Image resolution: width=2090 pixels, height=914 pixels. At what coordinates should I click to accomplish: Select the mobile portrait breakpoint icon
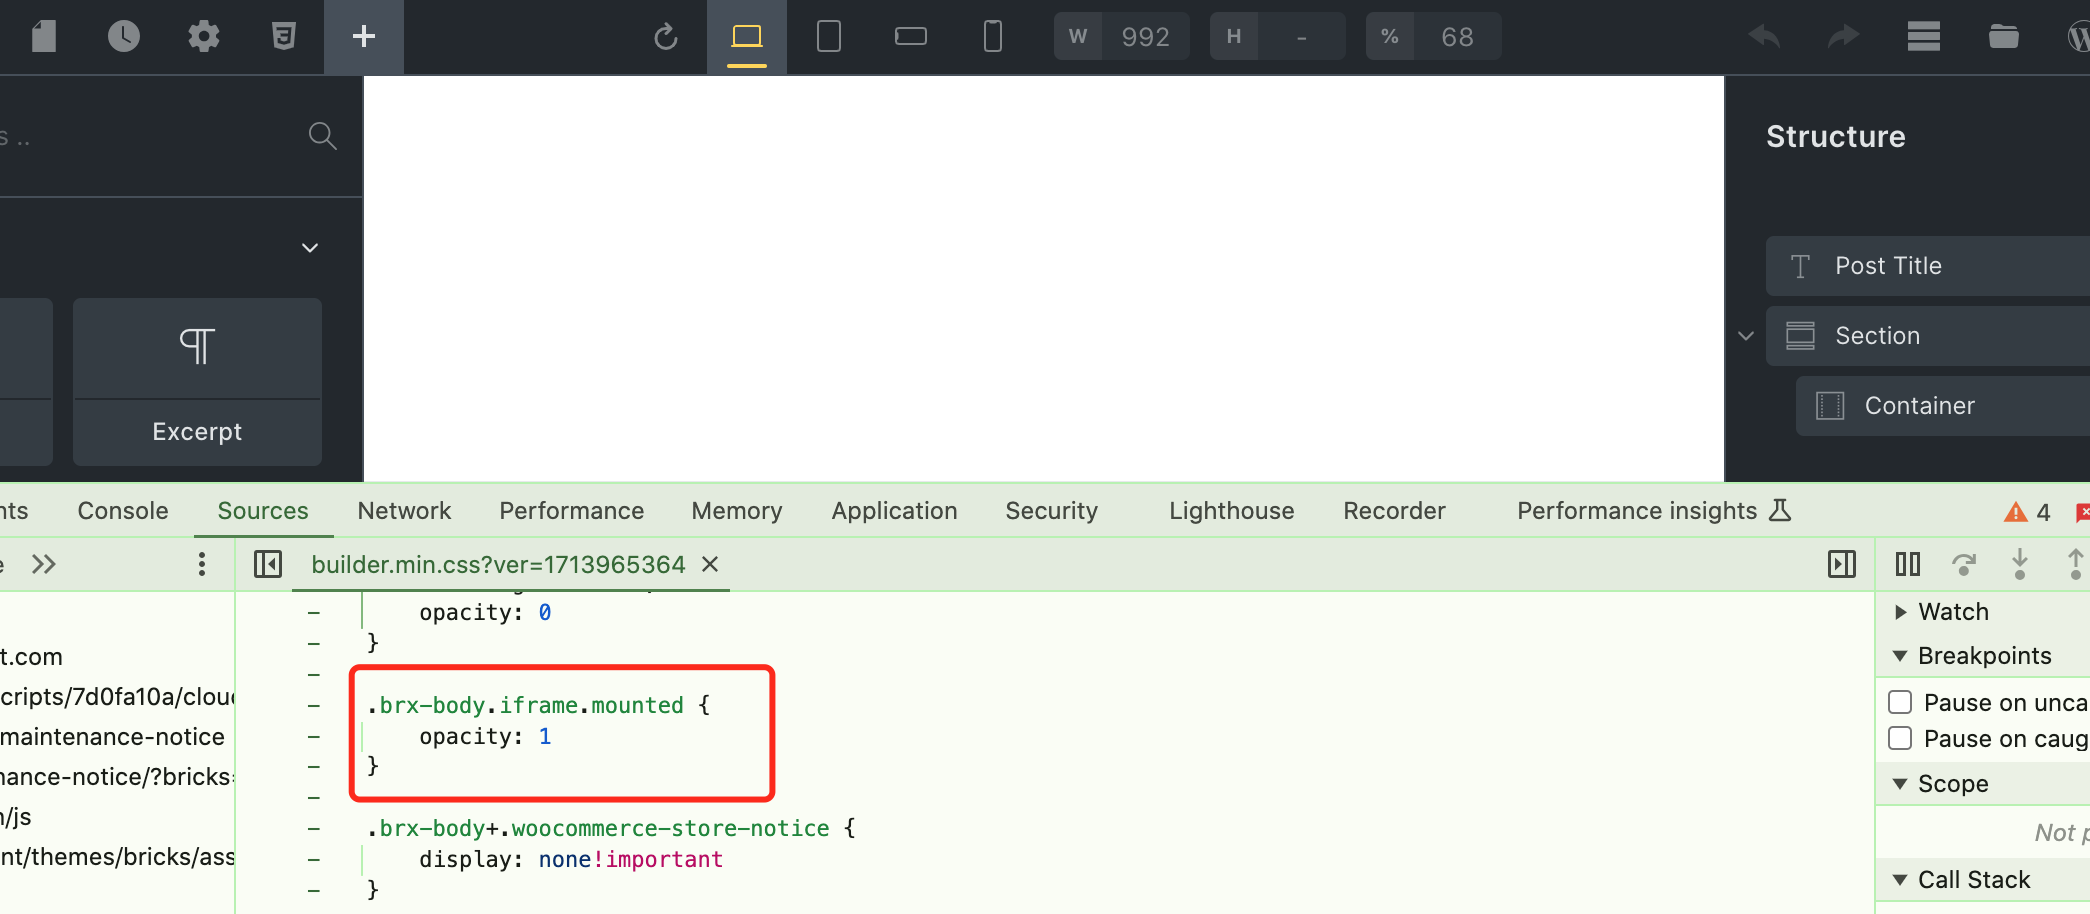[x=993, y=37]
